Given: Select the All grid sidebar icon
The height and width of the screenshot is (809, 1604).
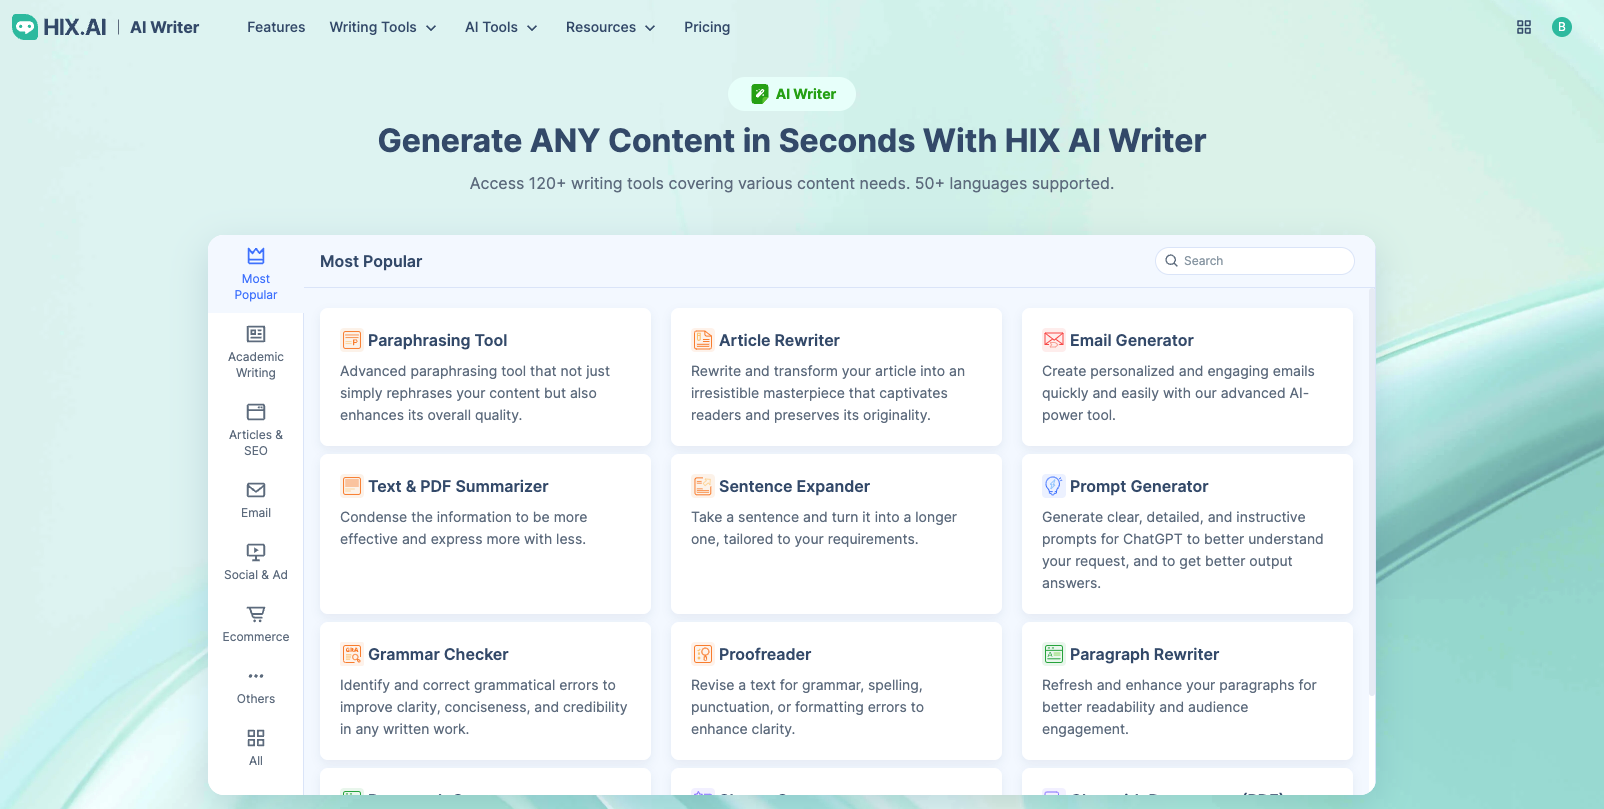Looking at the screenshot, I should [x=256, y=737].
